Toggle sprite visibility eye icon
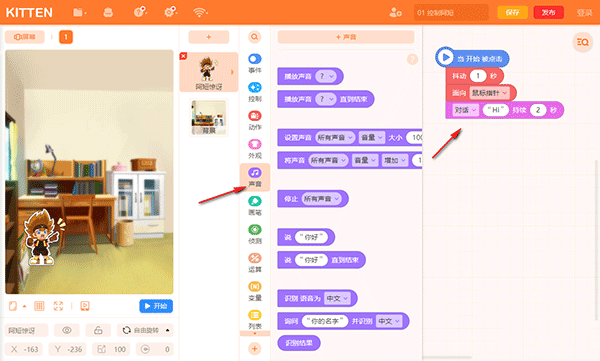Image resolution: width=600 pixels, height=361 pixels. click(67, 330)
